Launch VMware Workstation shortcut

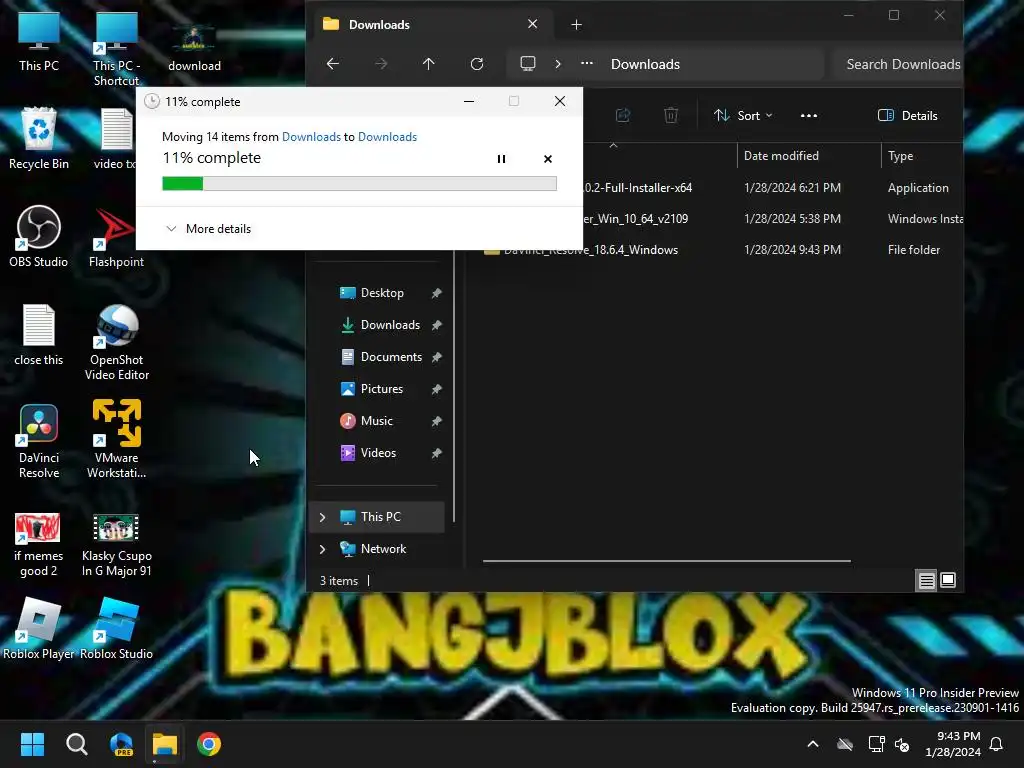coord(116,440)
